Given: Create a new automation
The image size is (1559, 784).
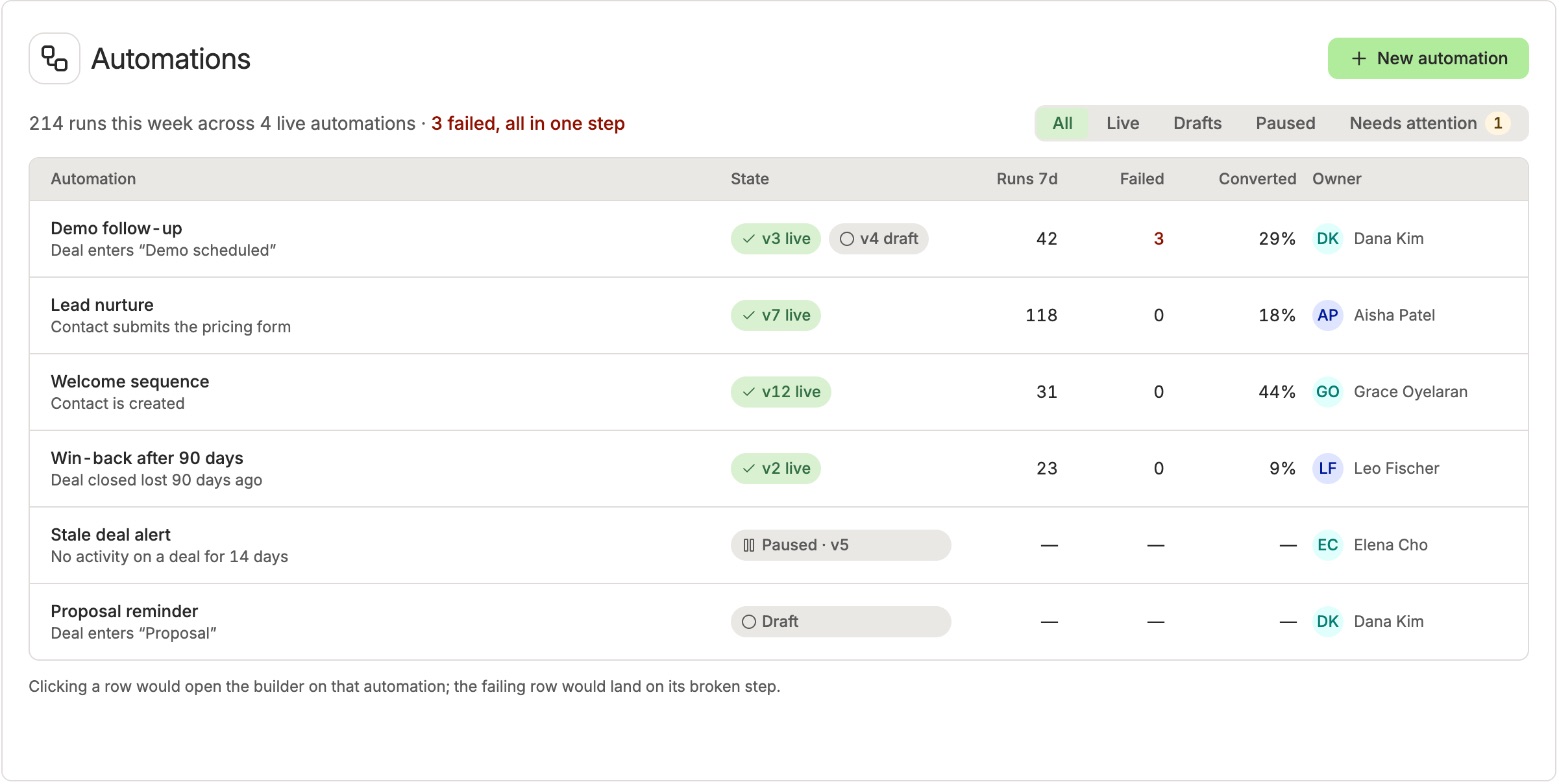Looking at the screenshot, I should [x=1428, y=58].
